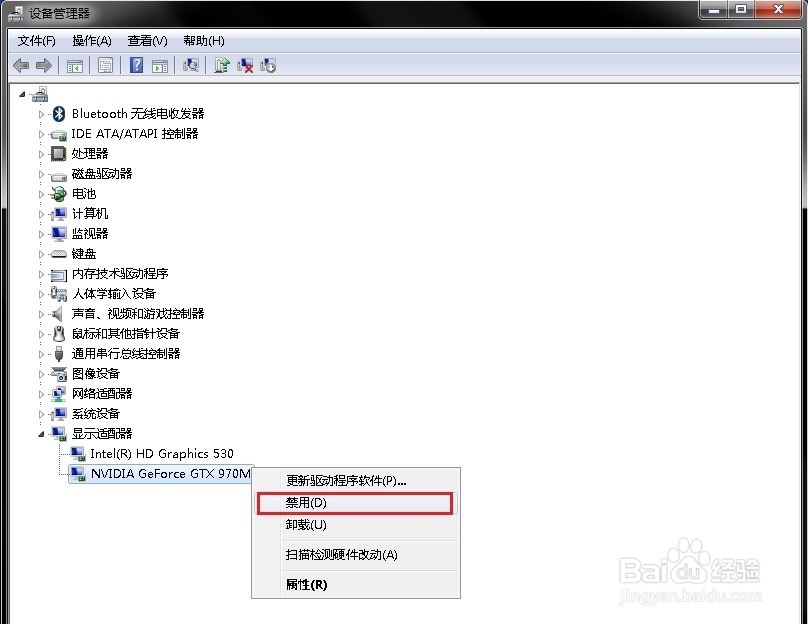Open the 帮助(H) menu

(204, 41)
